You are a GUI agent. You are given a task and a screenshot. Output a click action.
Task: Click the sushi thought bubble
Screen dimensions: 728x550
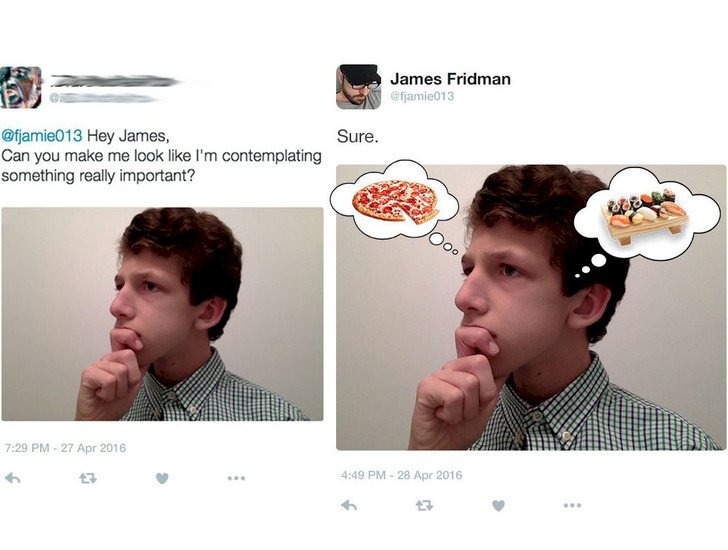point(646,213)
